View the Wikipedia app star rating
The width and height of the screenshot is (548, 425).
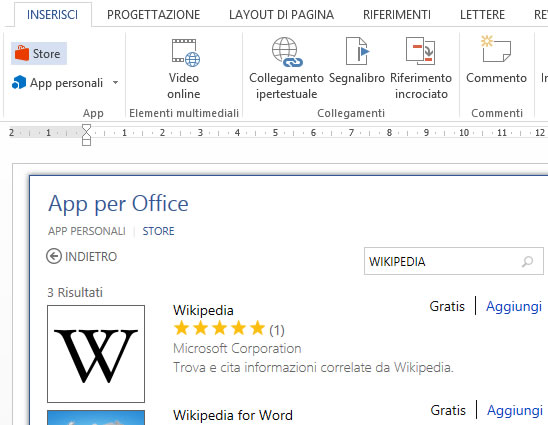click(x=219, y=329)
